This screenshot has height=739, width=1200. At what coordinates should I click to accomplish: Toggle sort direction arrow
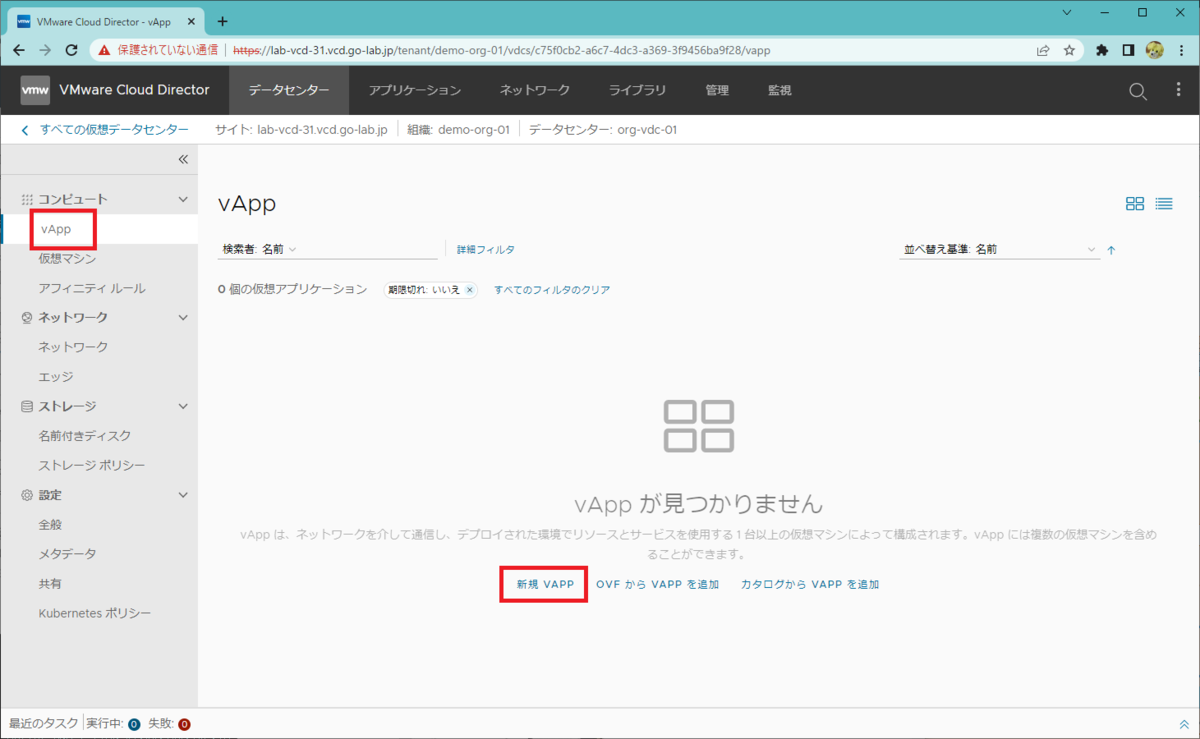[x=1111, y=250]
